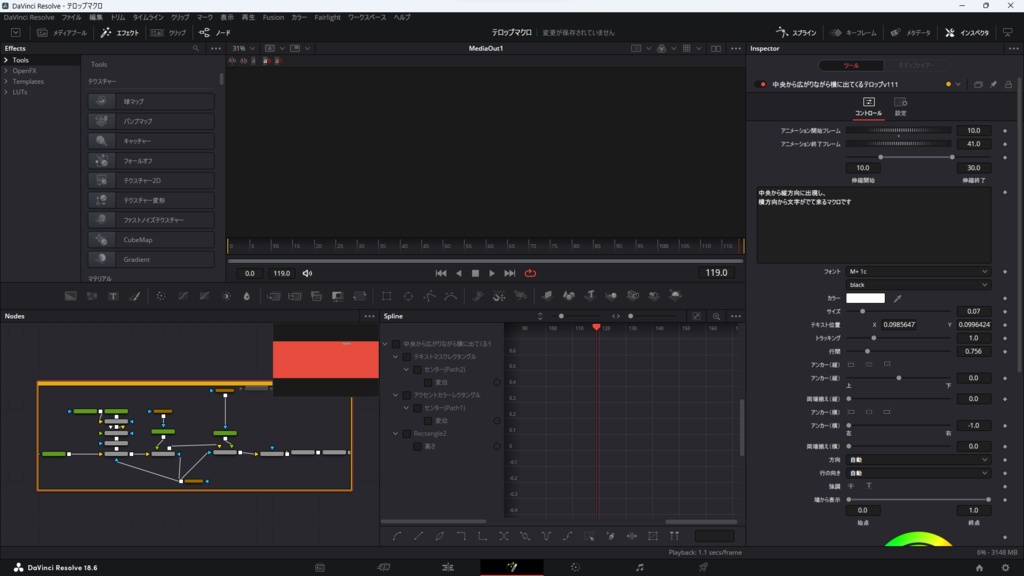Open the Fusion page from bottom bar
1024x576 pixels.
coord(512,567)
